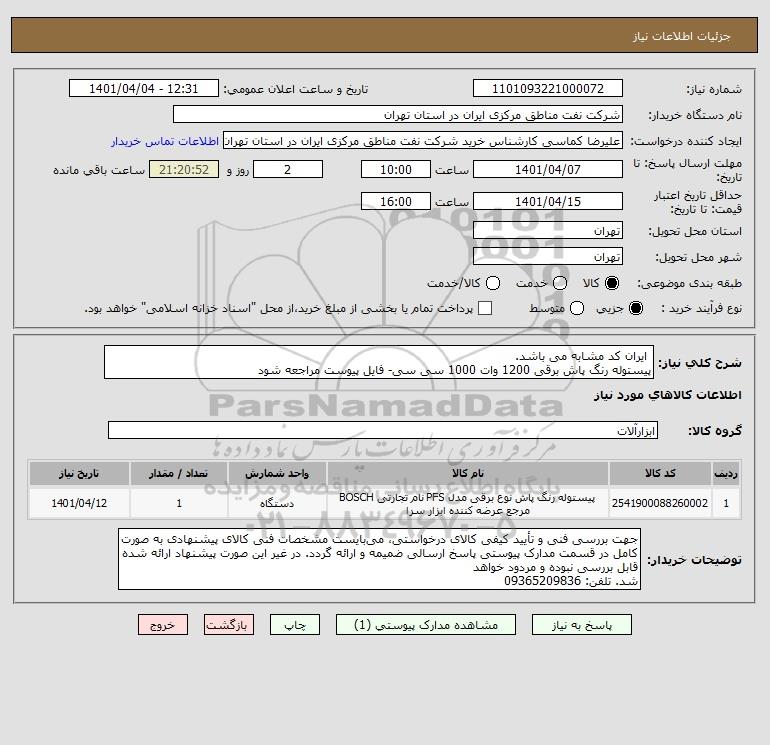Click the delivery province field تهران

pos(548,230)
